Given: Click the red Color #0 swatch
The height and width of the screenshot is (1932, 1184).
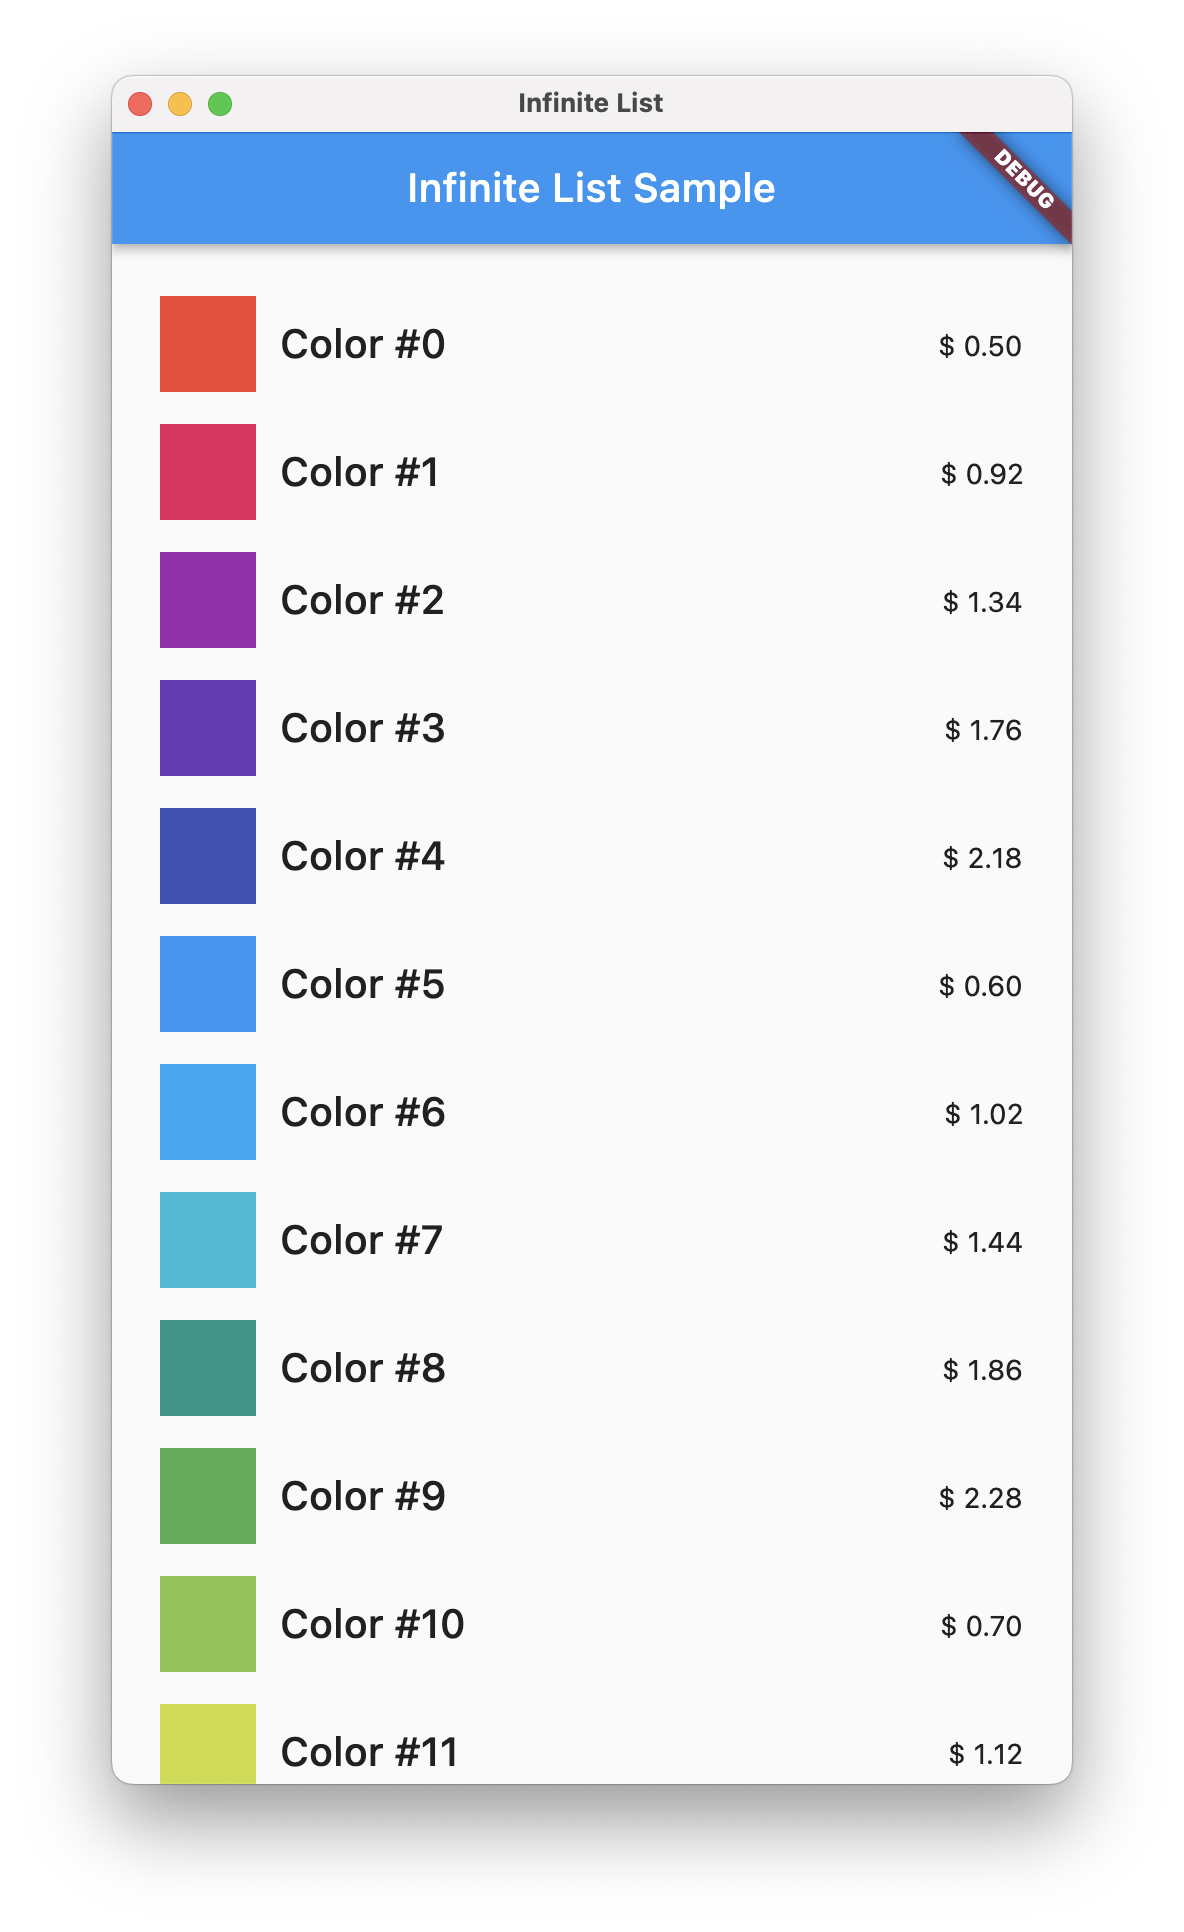Looking at the screenshot, I should click(x=207, y=344).
